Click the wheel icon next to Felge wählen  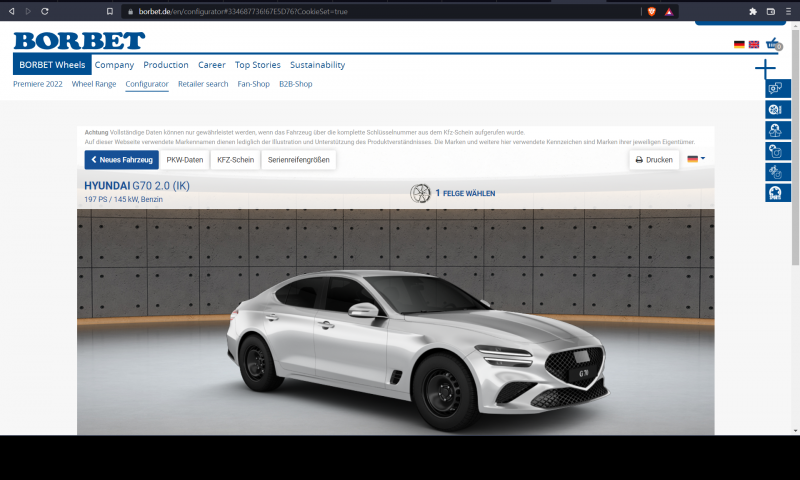[x=420, y=193]
